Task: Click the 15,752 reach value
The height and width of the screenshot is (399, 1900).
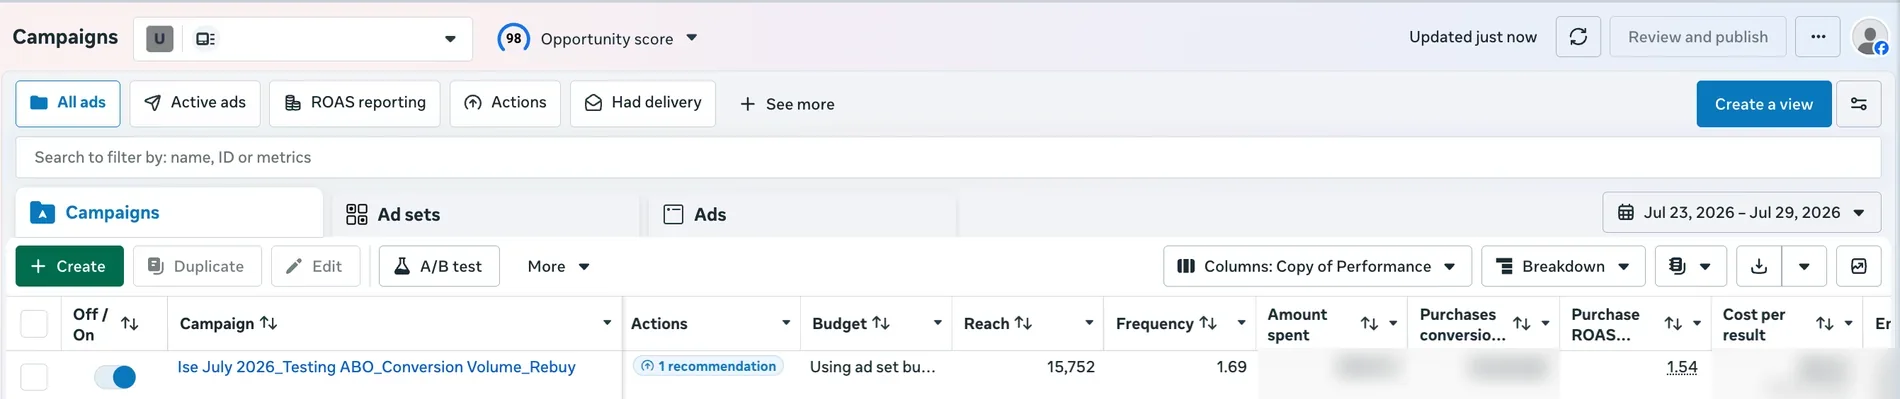Action: pos(1071,367)
